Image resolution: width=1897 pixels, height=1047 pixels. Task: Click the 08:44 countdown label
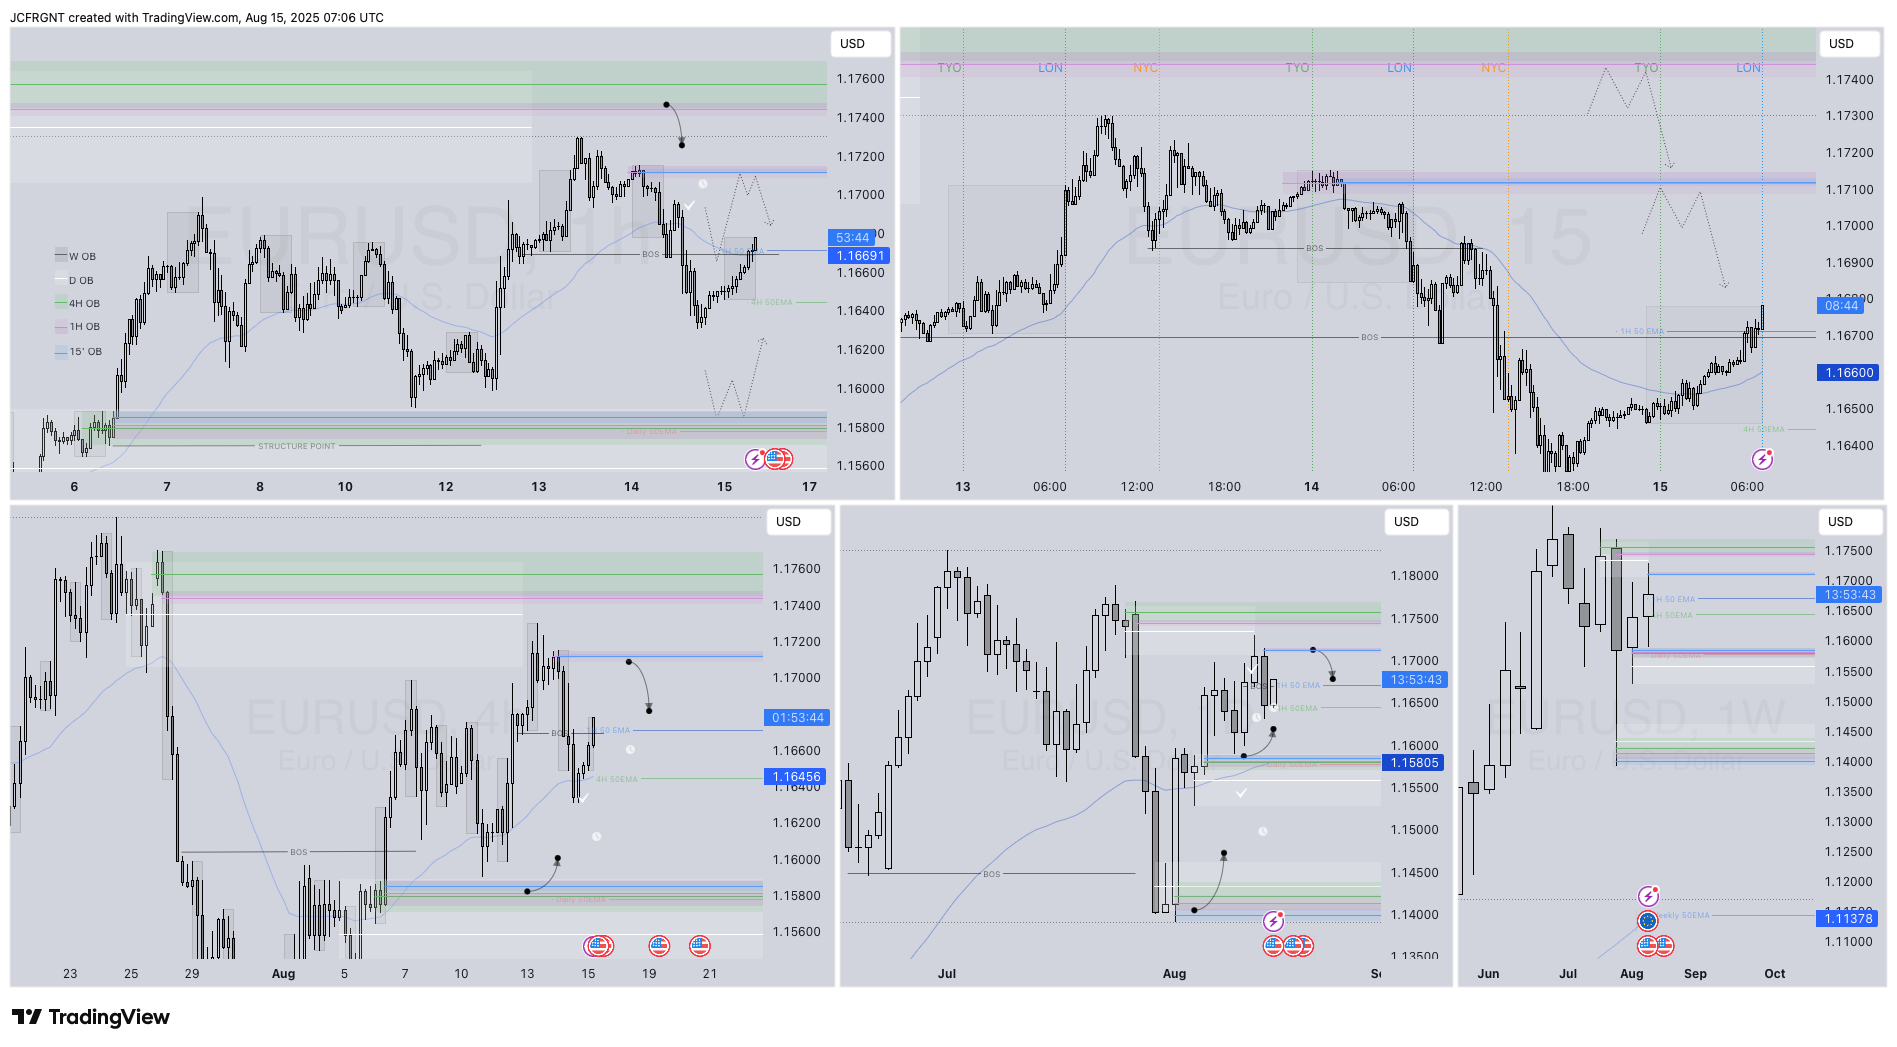click(x=1841, y=306)
